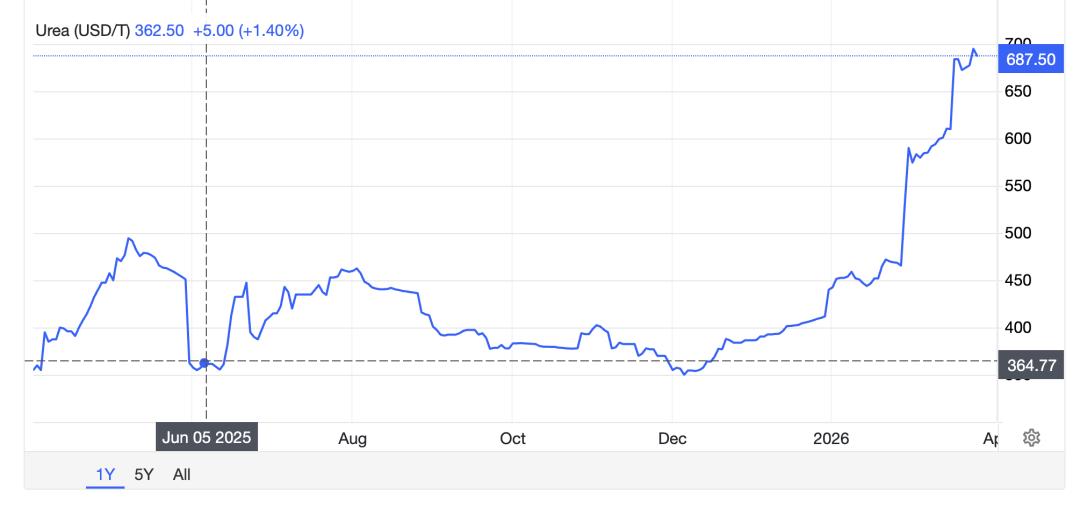Click the 650 price axis label

click(x=1017, y=91)
